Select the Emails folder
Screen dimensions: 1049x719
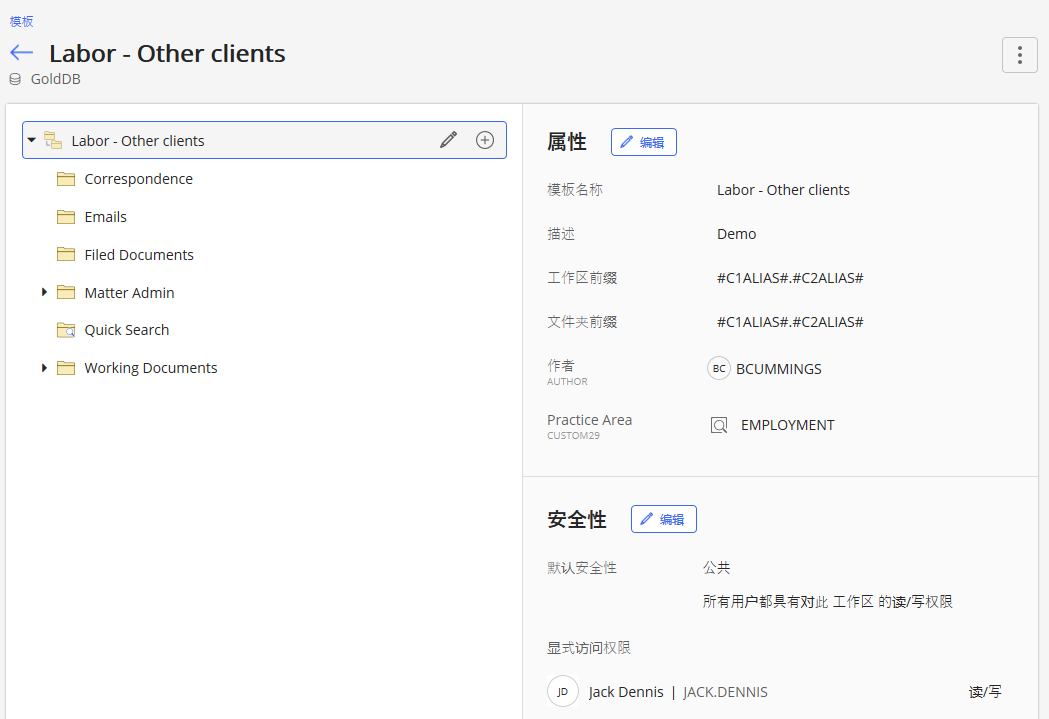click(x=105, y=217)
